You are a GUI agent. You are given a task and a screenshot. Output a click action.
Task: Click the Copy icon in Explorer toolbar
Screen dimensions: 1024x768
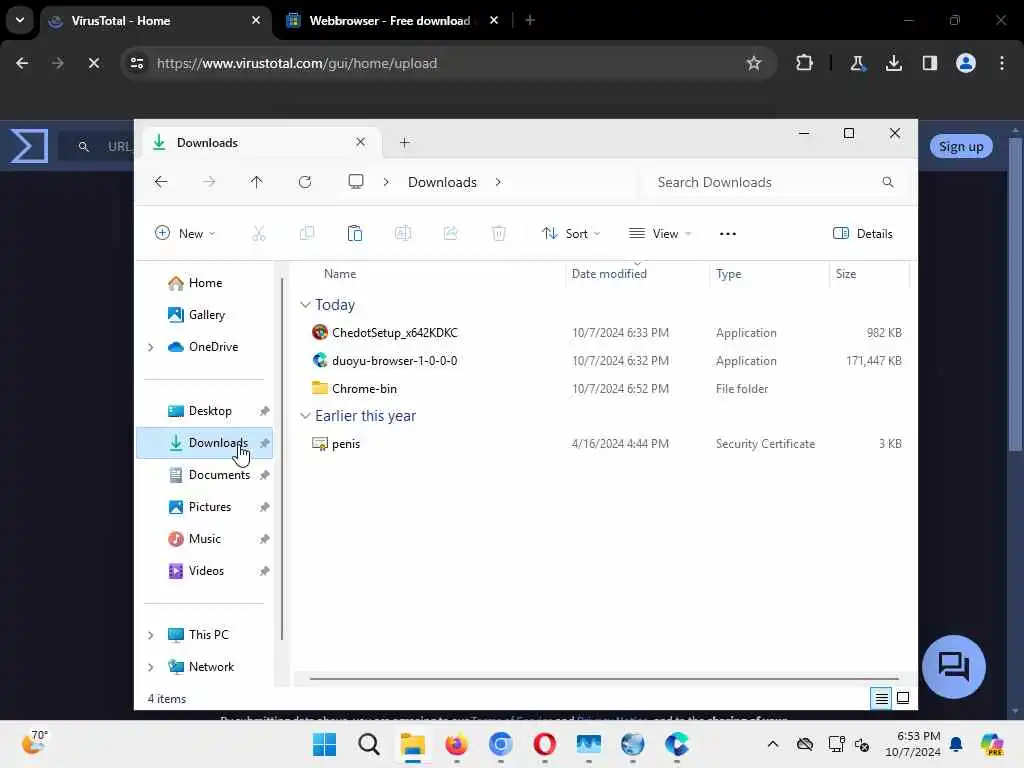(306, 233)
